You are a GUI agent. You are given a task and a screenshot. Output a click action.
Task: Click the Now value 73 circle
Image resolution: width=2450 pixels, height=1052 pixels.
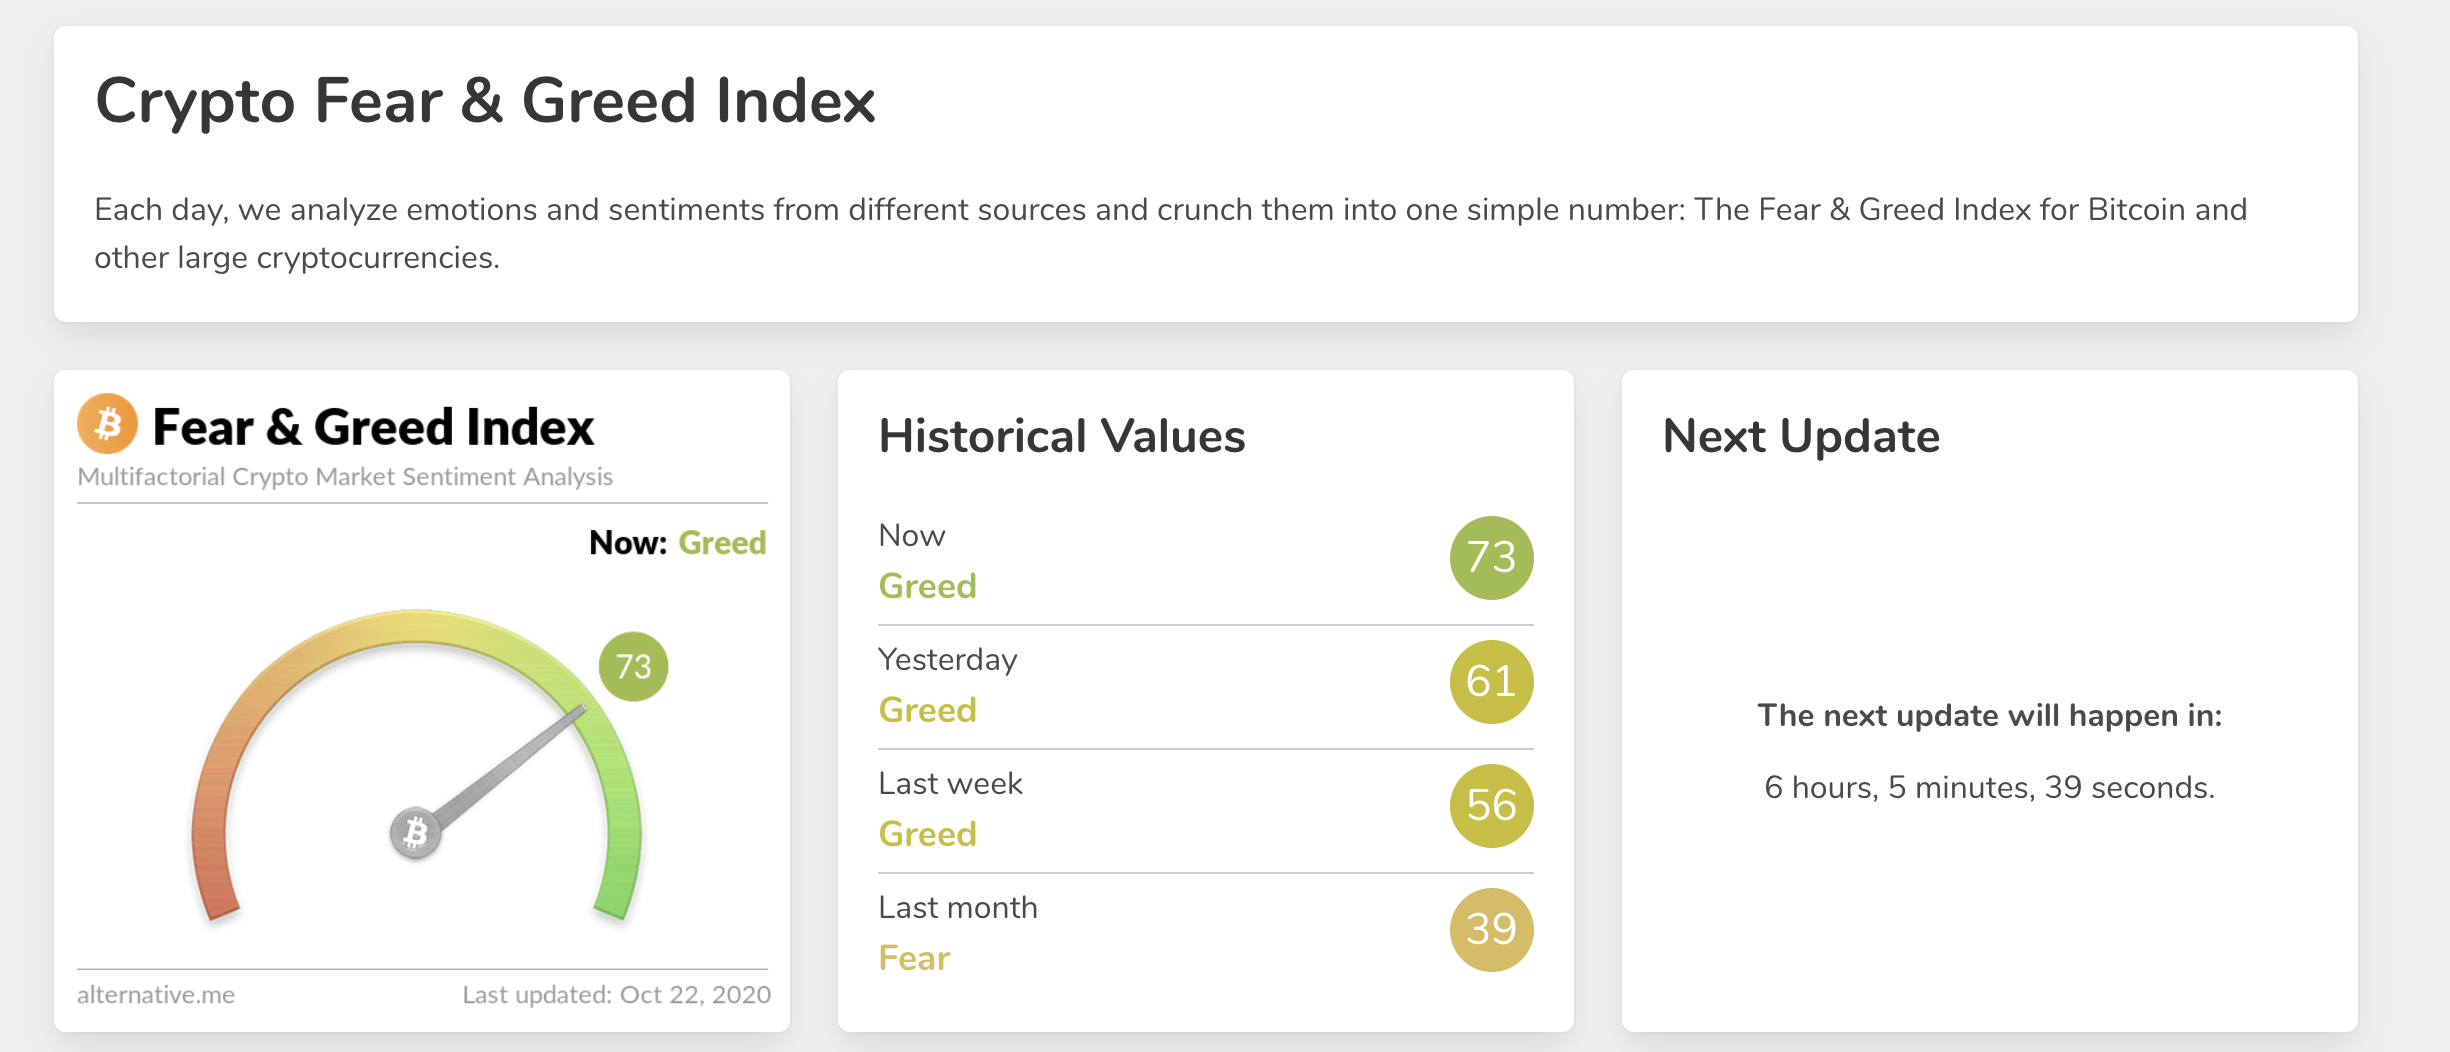[x=1491, y=558]
